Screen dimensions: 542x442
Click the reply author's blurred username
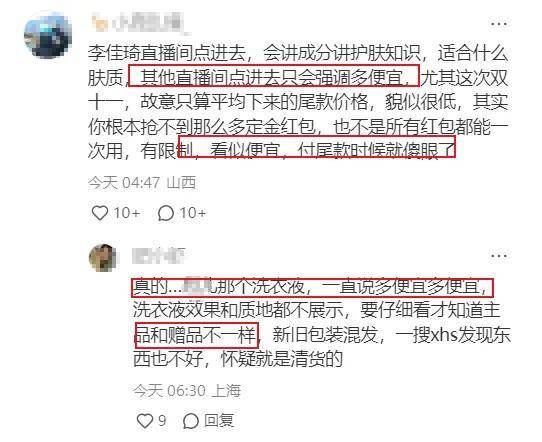click(159, 256)
